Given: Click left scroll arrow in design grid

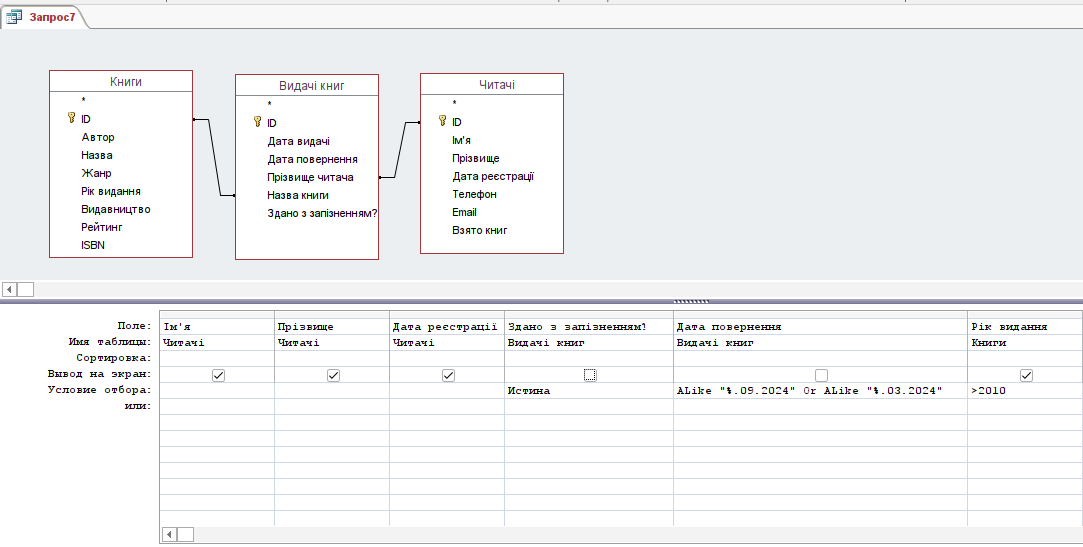Looking at the screenshot, I should click(x=169, y=535).
